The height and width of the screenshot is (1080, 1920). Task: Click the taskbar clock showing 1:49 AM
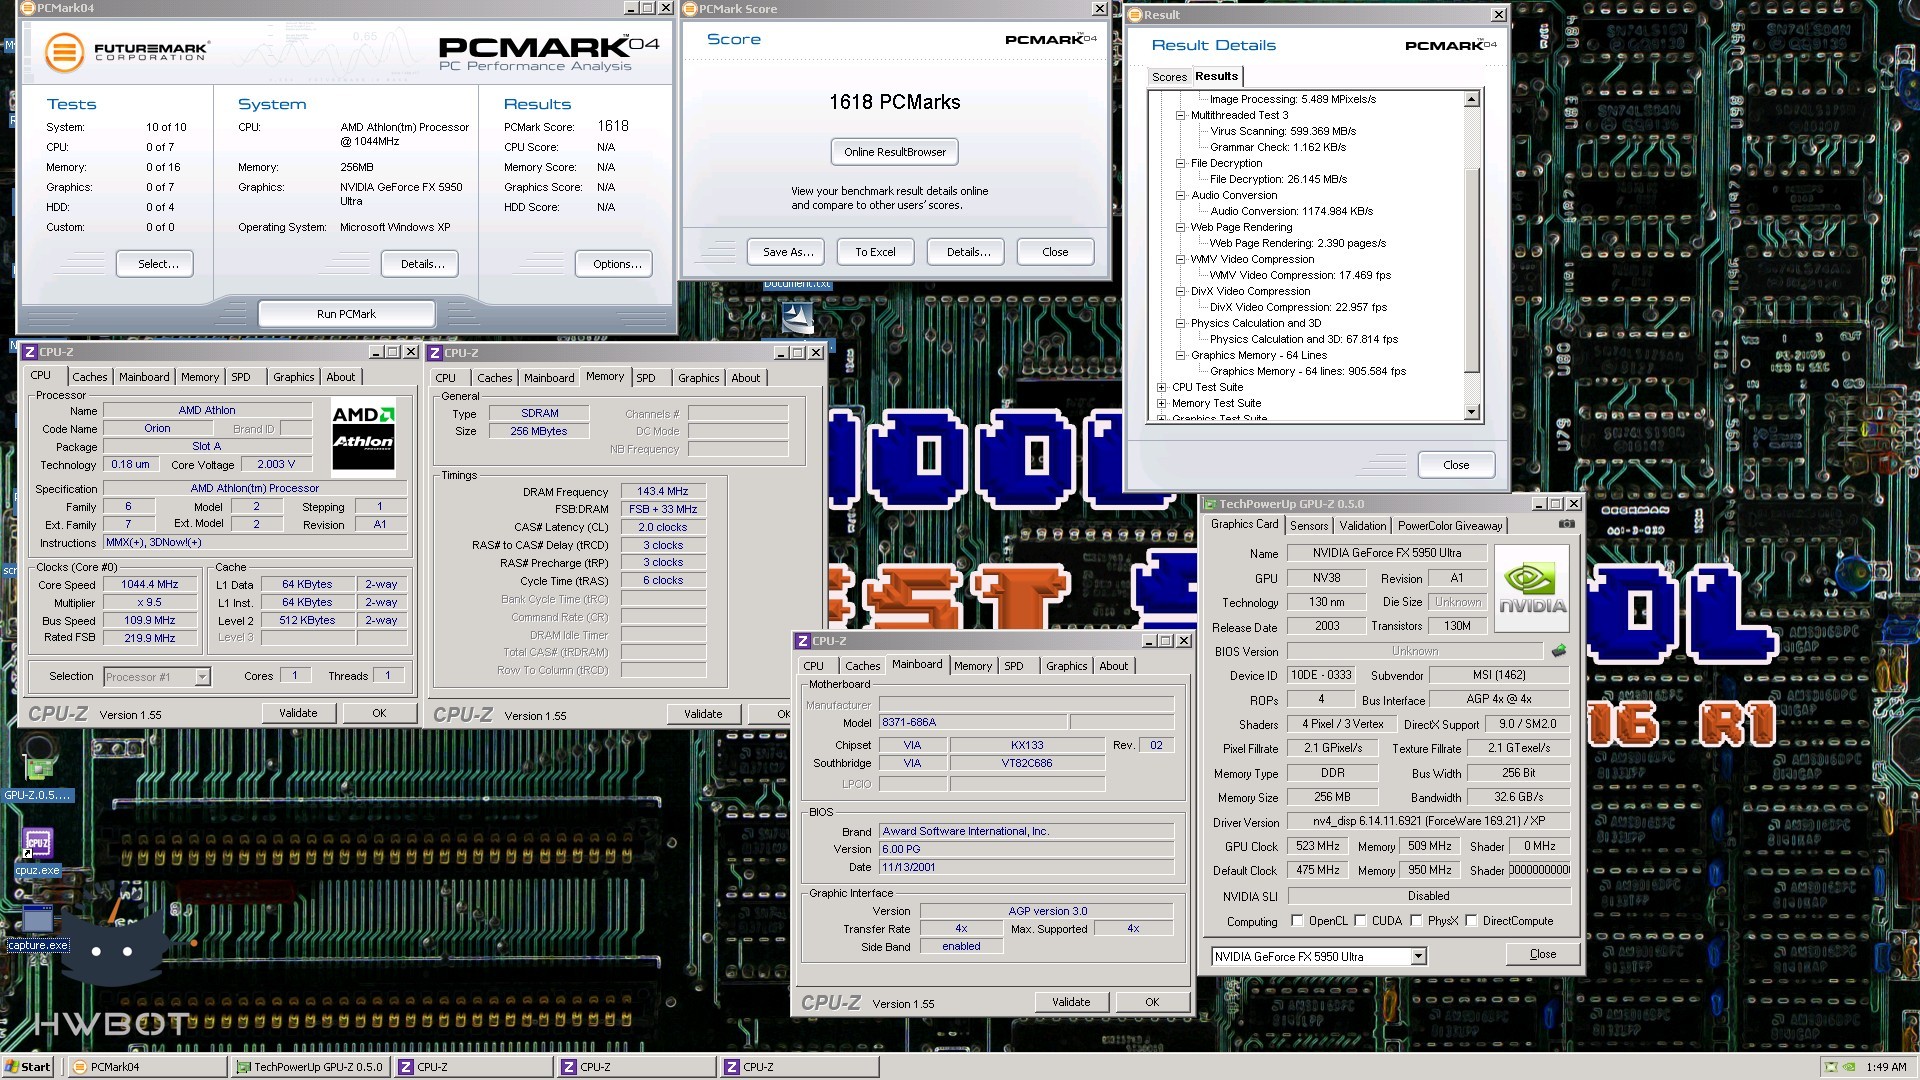click(1885, 1067)
